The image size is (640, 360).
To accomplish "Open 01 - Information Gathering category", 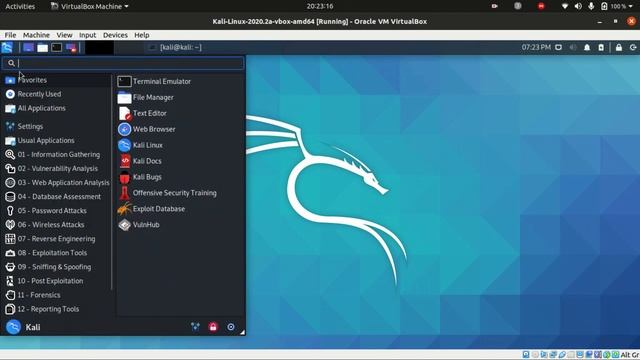I will [56, 155].
